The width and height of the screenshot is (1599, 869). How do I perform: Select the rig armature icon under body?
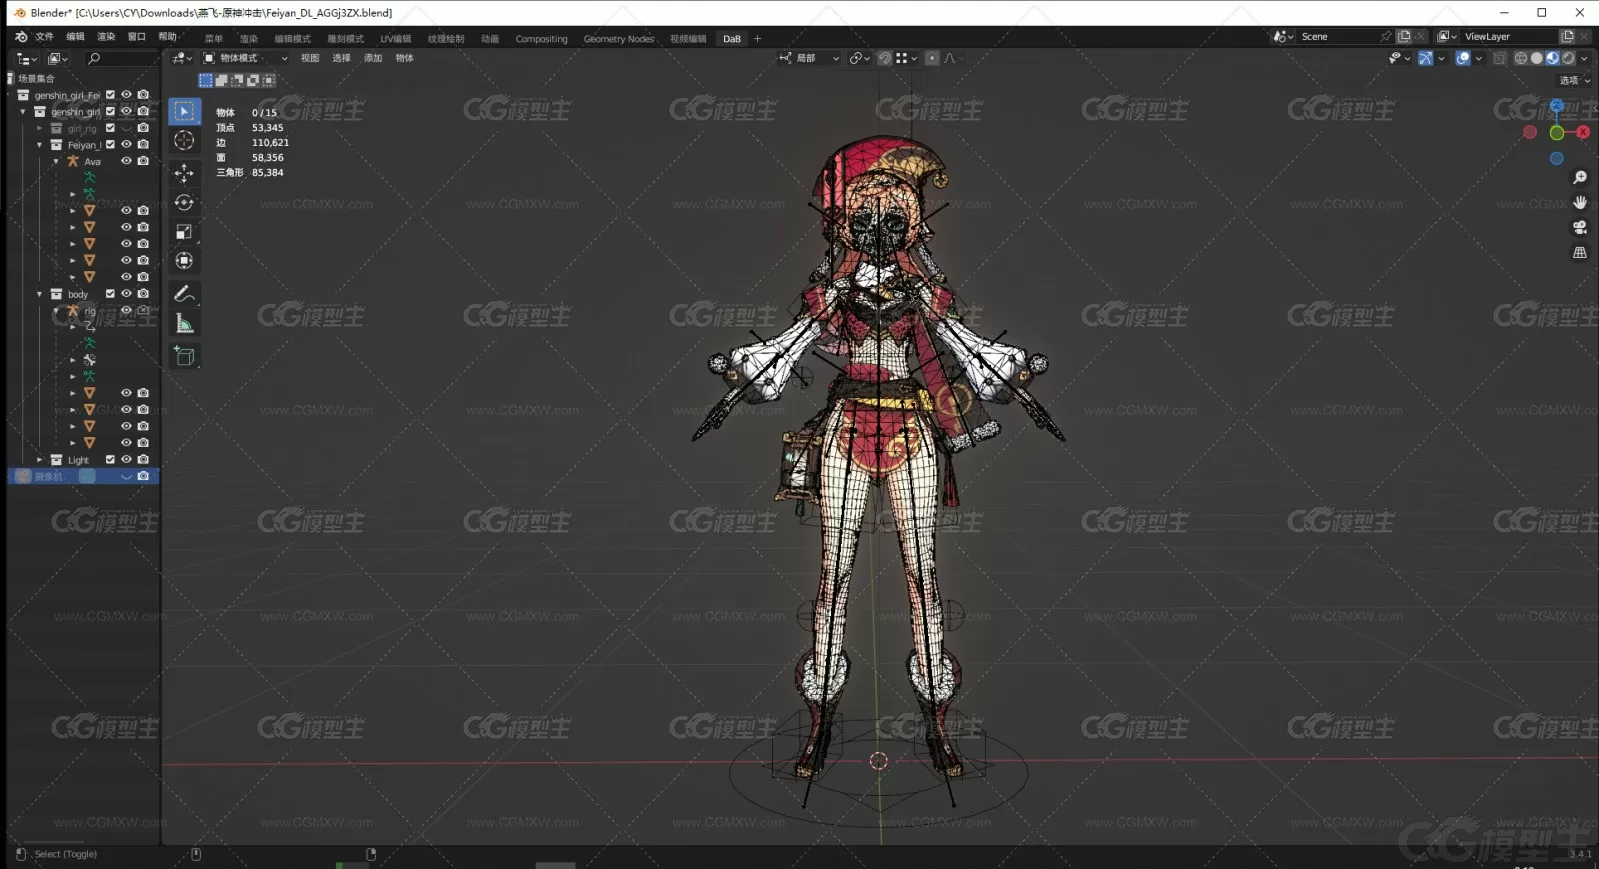[x=73, y=311]
